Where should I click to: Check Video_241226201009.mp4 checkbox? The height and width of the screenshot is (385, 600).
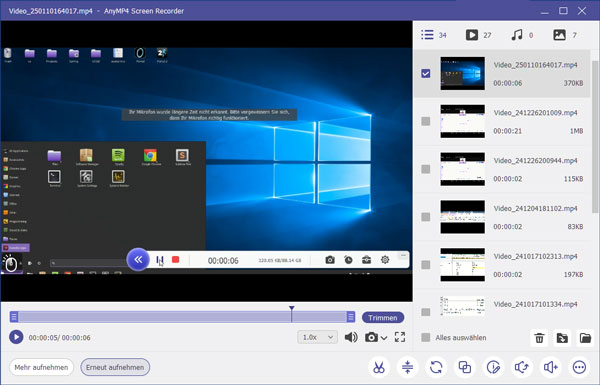[426, 121]
